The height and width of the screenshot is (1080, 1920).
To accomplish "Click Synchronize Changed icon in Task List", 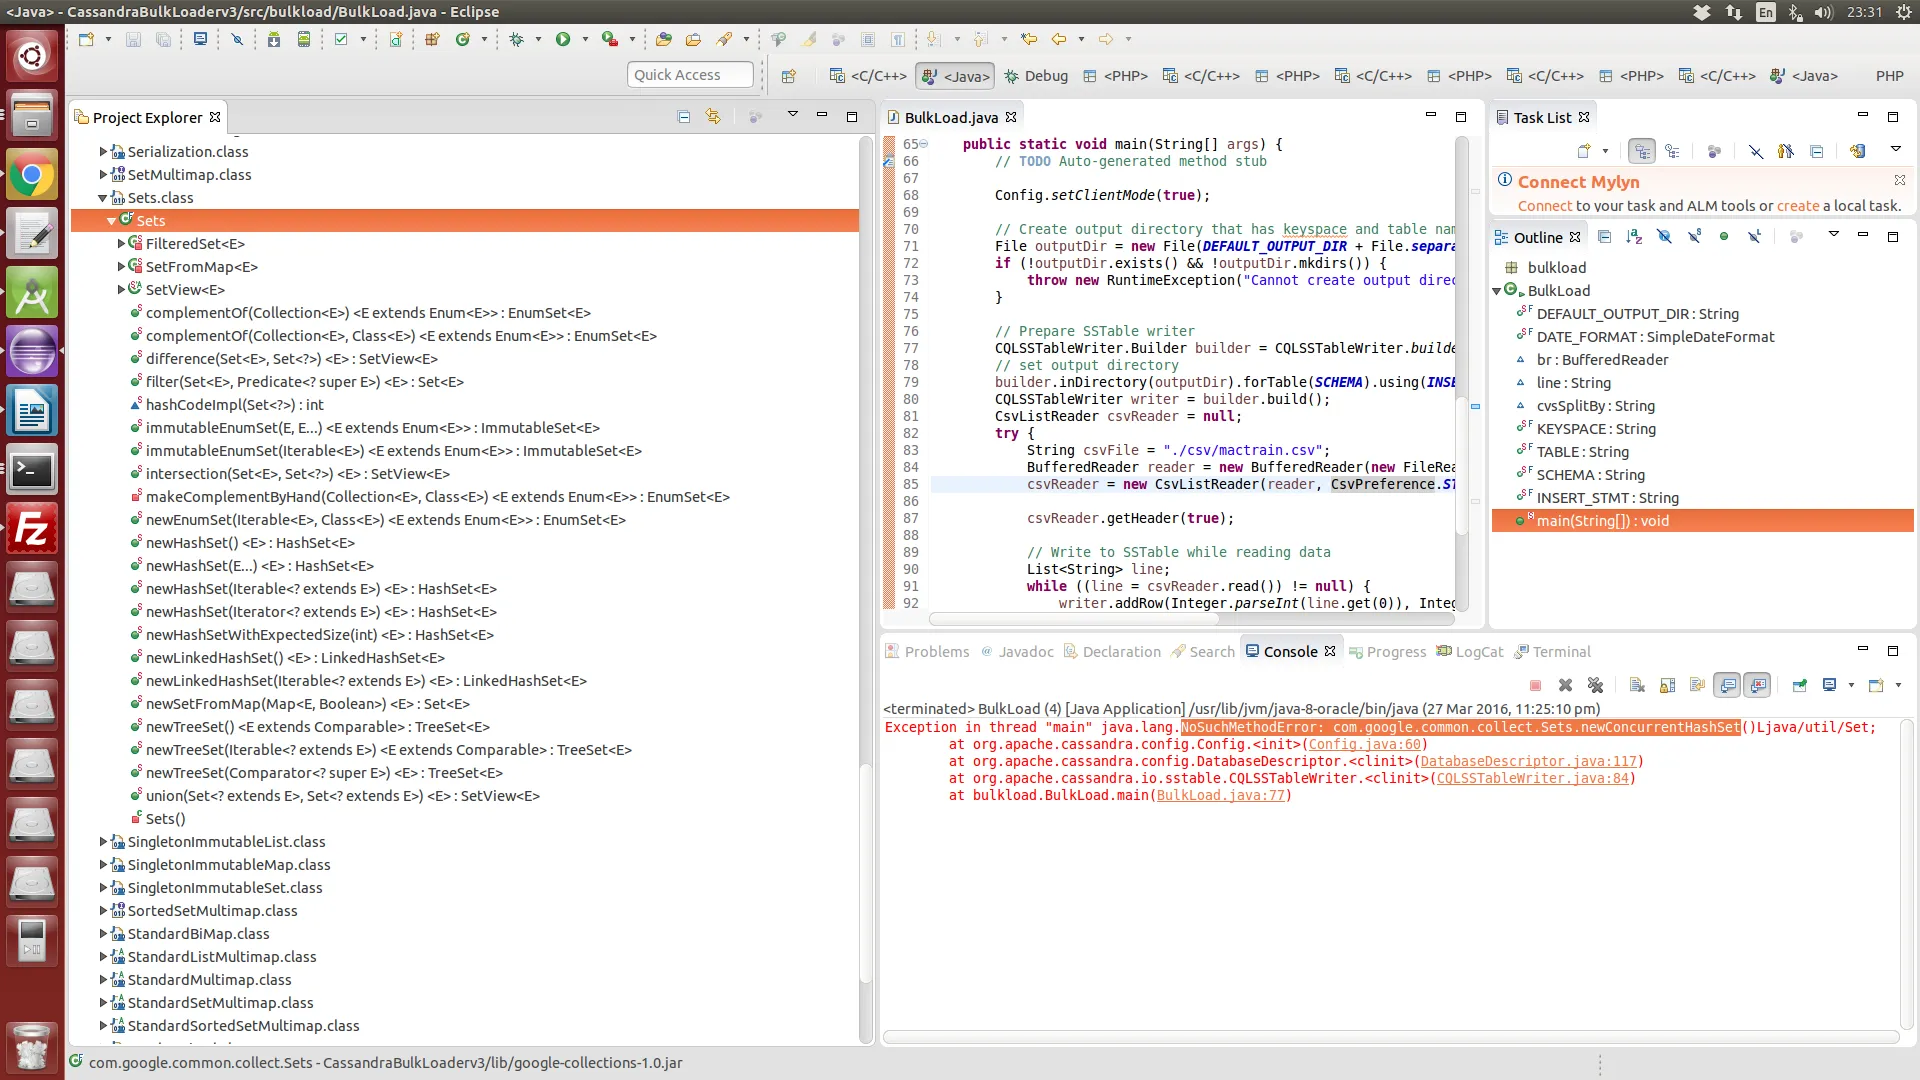I will click(1856, 151).
